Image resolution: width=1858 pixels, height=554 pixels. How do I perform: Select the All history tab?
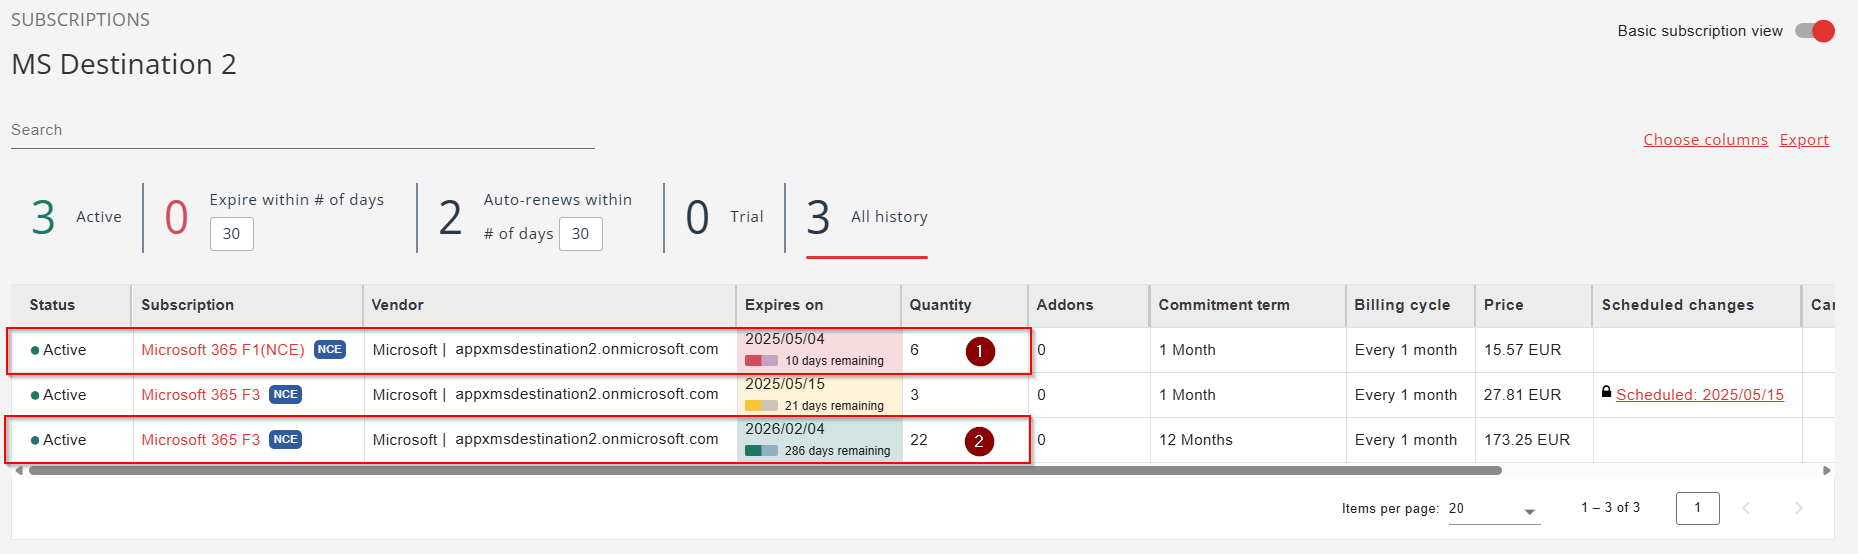[x=867, y=217]
